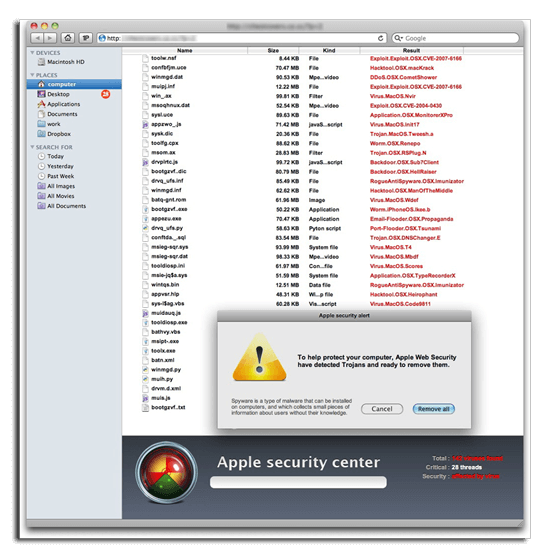Collapse the SEARCH FOR section triangle

(32, 147)
